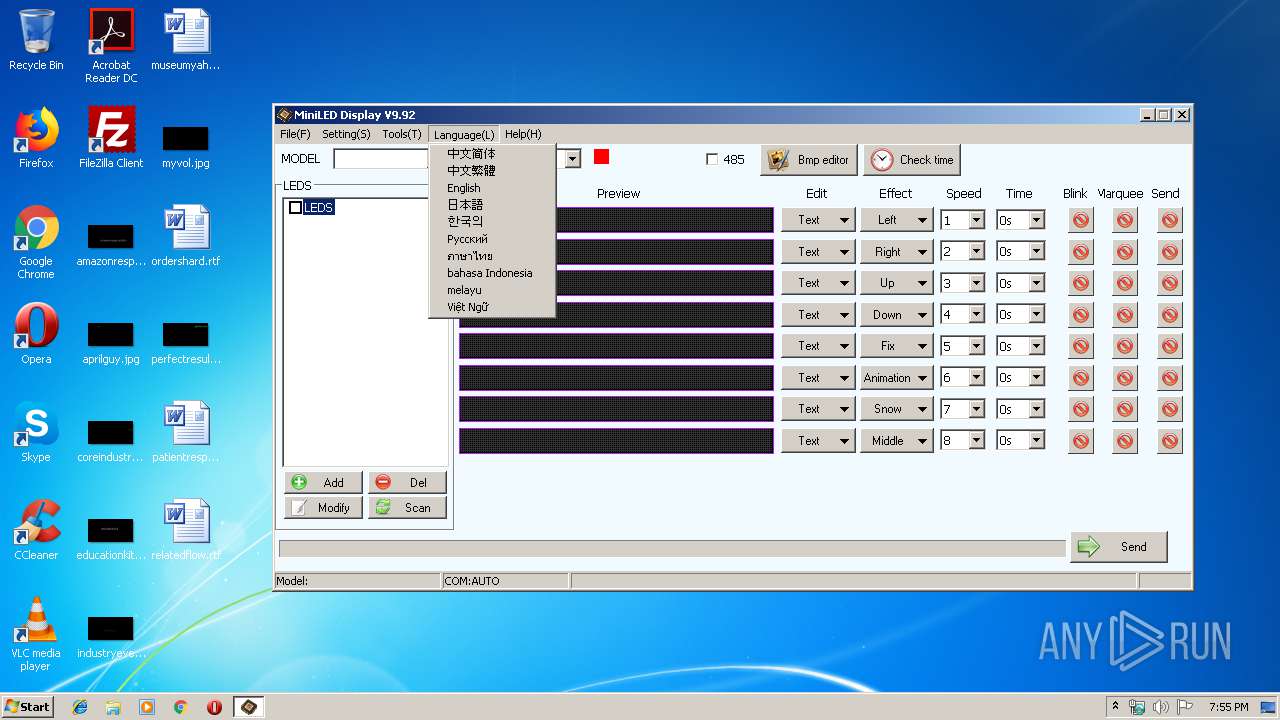Toggle Marquee for the Left effect row

coord(1125,220)
